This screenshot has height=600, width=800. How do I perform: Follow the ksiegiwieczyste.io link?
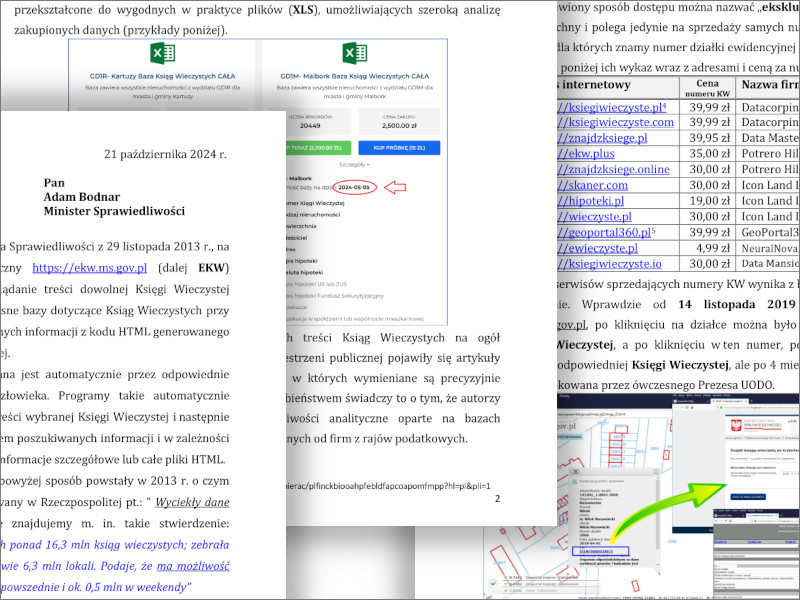[609, 264]
